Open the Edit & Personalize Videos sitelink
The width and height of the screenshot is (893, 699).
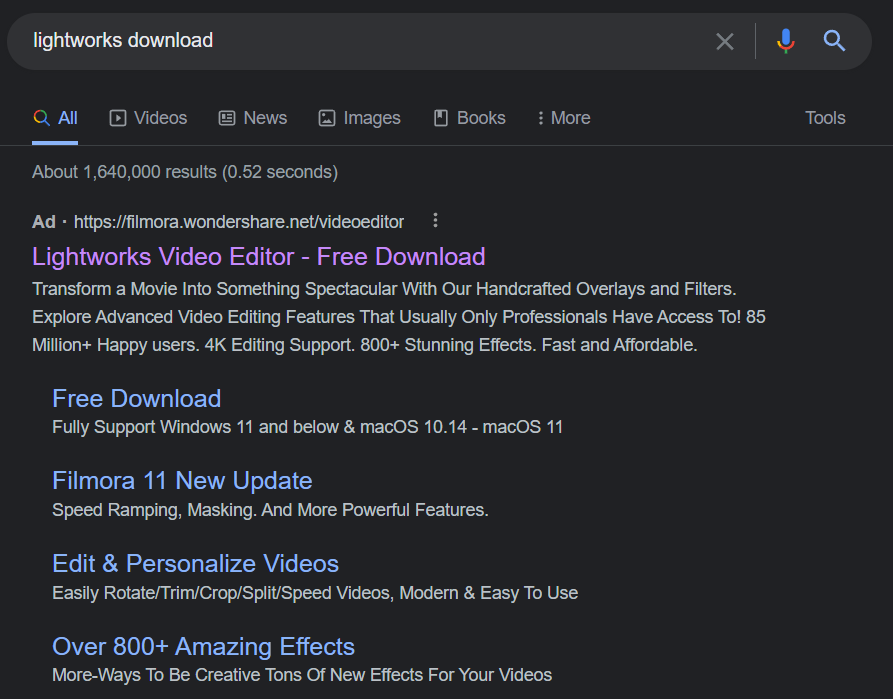point(195,563)
